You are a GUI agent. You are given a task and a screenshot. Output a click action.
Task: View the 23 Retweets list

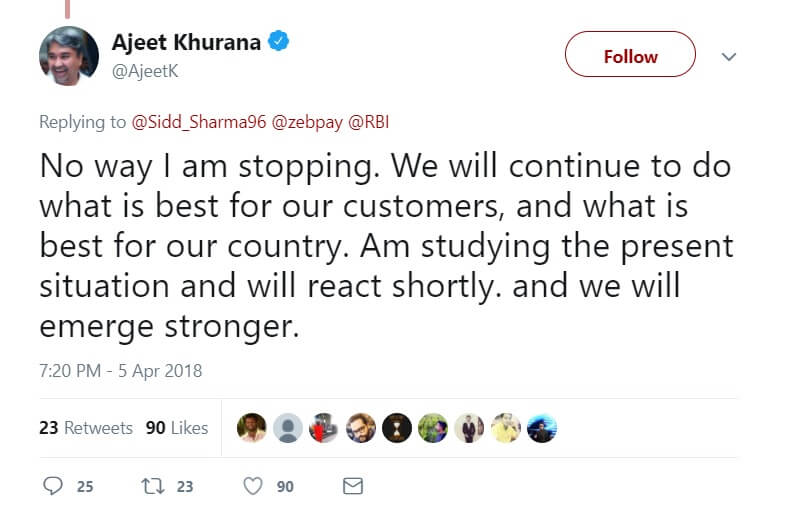tap(86, 427)
